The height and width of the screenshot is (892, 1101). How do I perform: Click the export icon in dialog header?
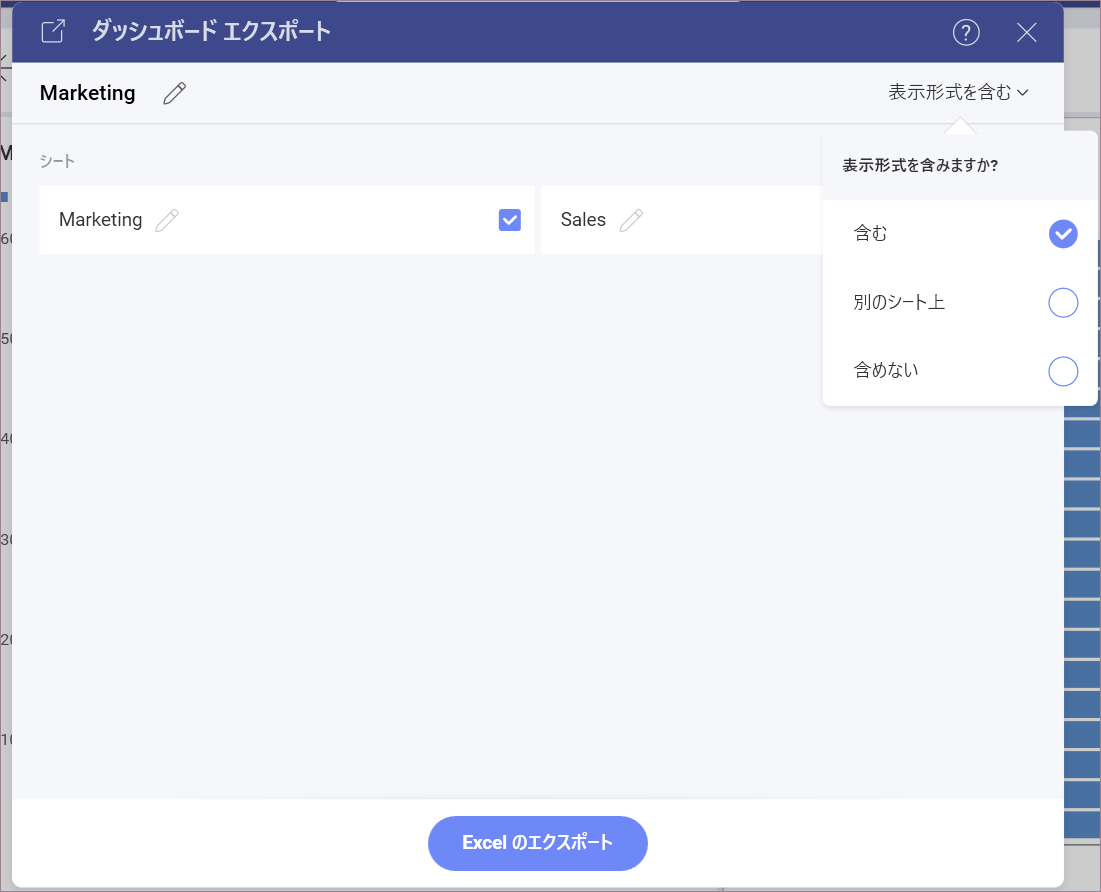click(53, 32)
